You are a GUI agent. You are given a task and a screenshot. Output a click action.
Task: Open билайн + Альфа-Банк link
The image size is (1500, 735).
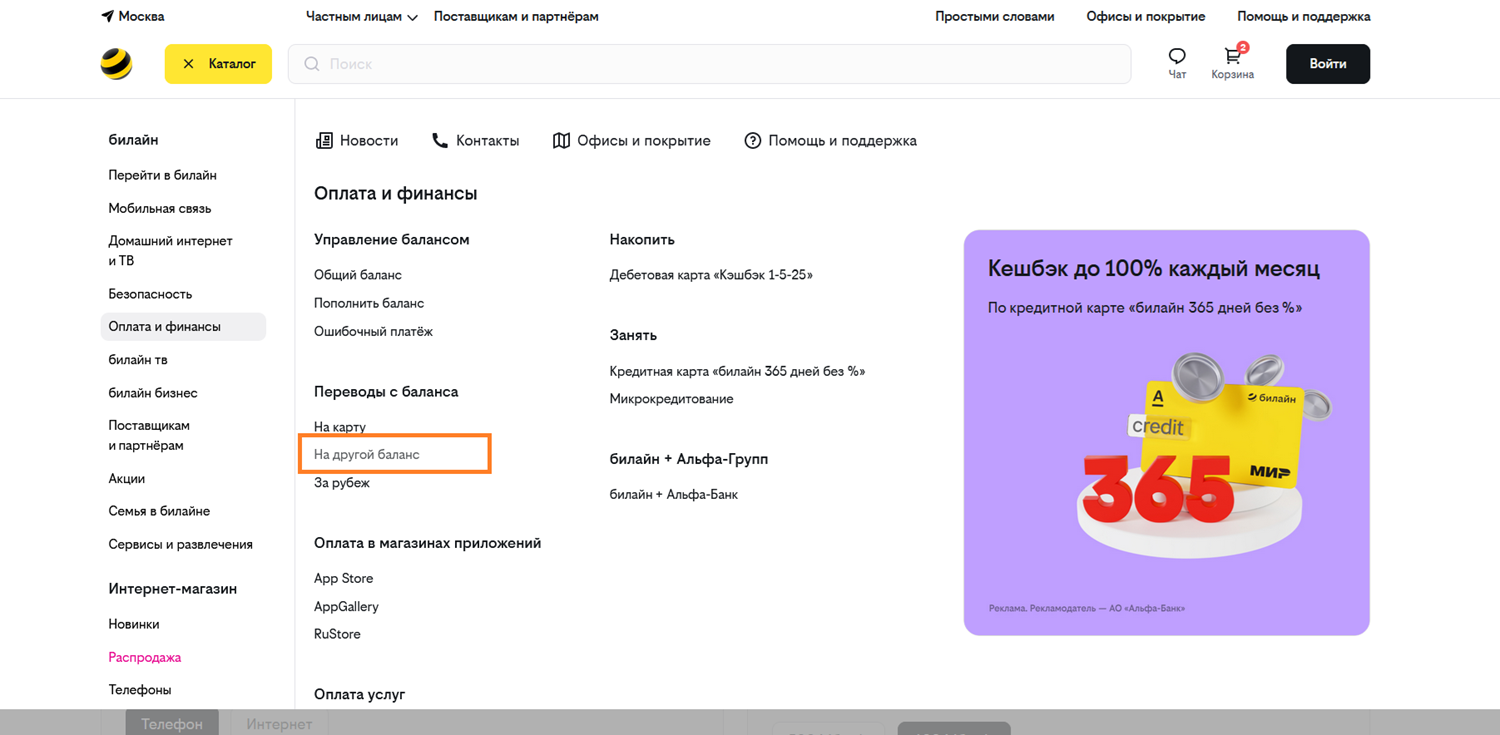674,495
